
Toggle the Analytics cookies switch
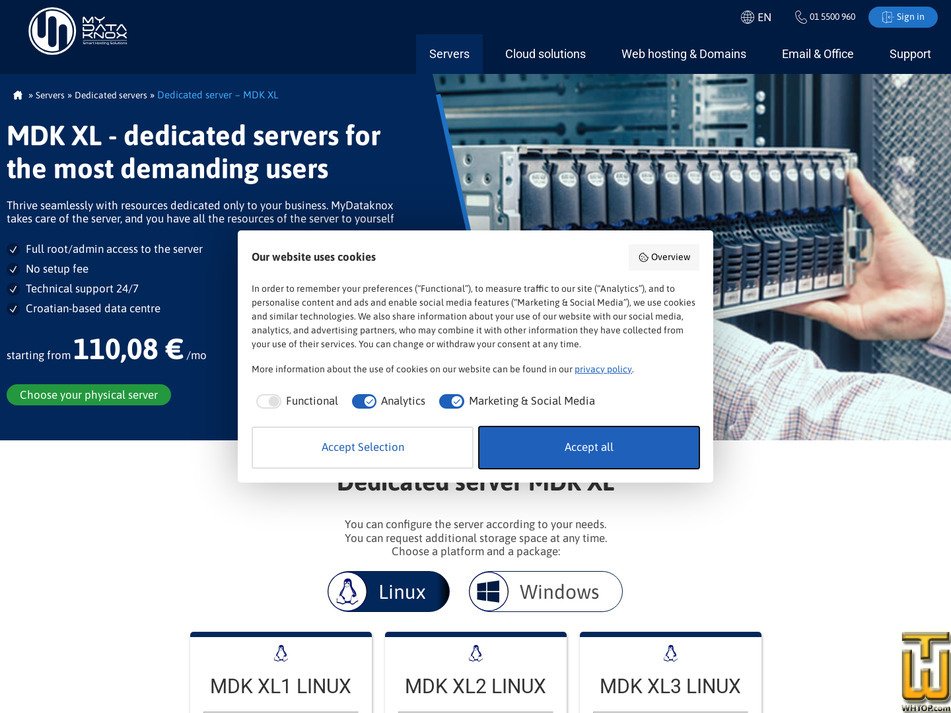(364, 401)
